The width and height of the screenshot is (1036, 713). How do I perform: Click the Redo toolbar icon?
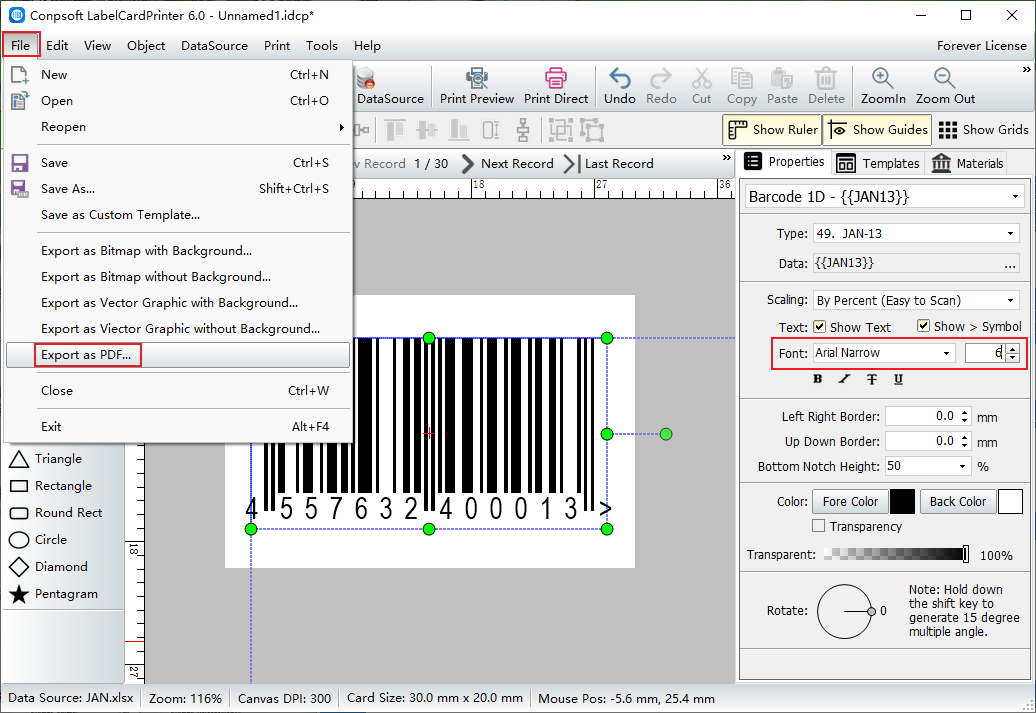point(661,87)
